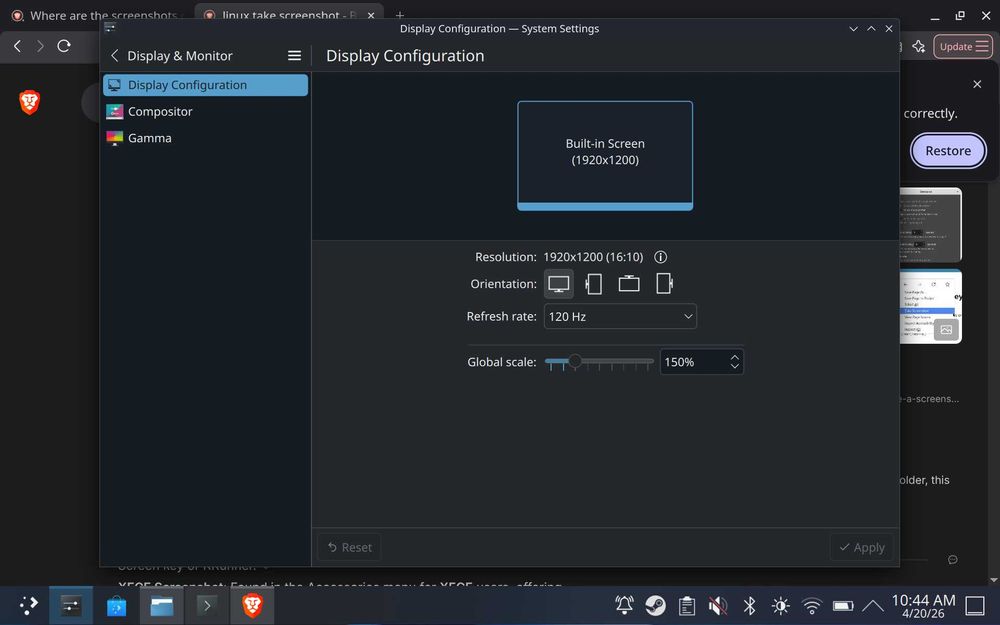
Task: Expand hidden system tray icons
Action: click(873, 605)
